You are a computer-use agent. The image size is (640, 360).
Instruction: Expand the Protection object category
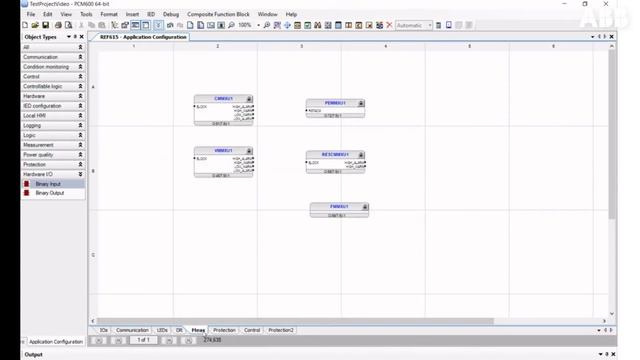pos(53,164)
